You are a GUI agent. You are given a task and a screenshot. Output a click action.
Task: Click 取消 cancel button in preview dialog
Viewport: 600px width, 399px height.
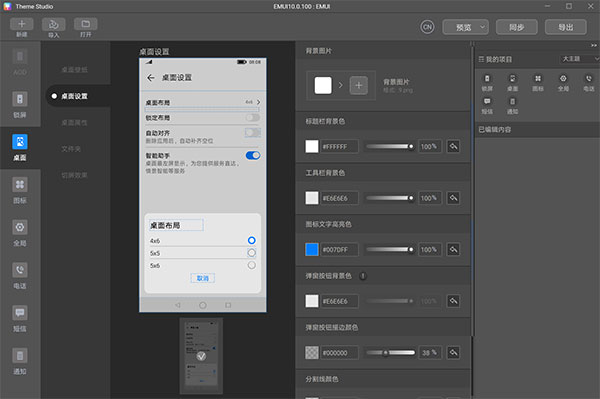203,278
